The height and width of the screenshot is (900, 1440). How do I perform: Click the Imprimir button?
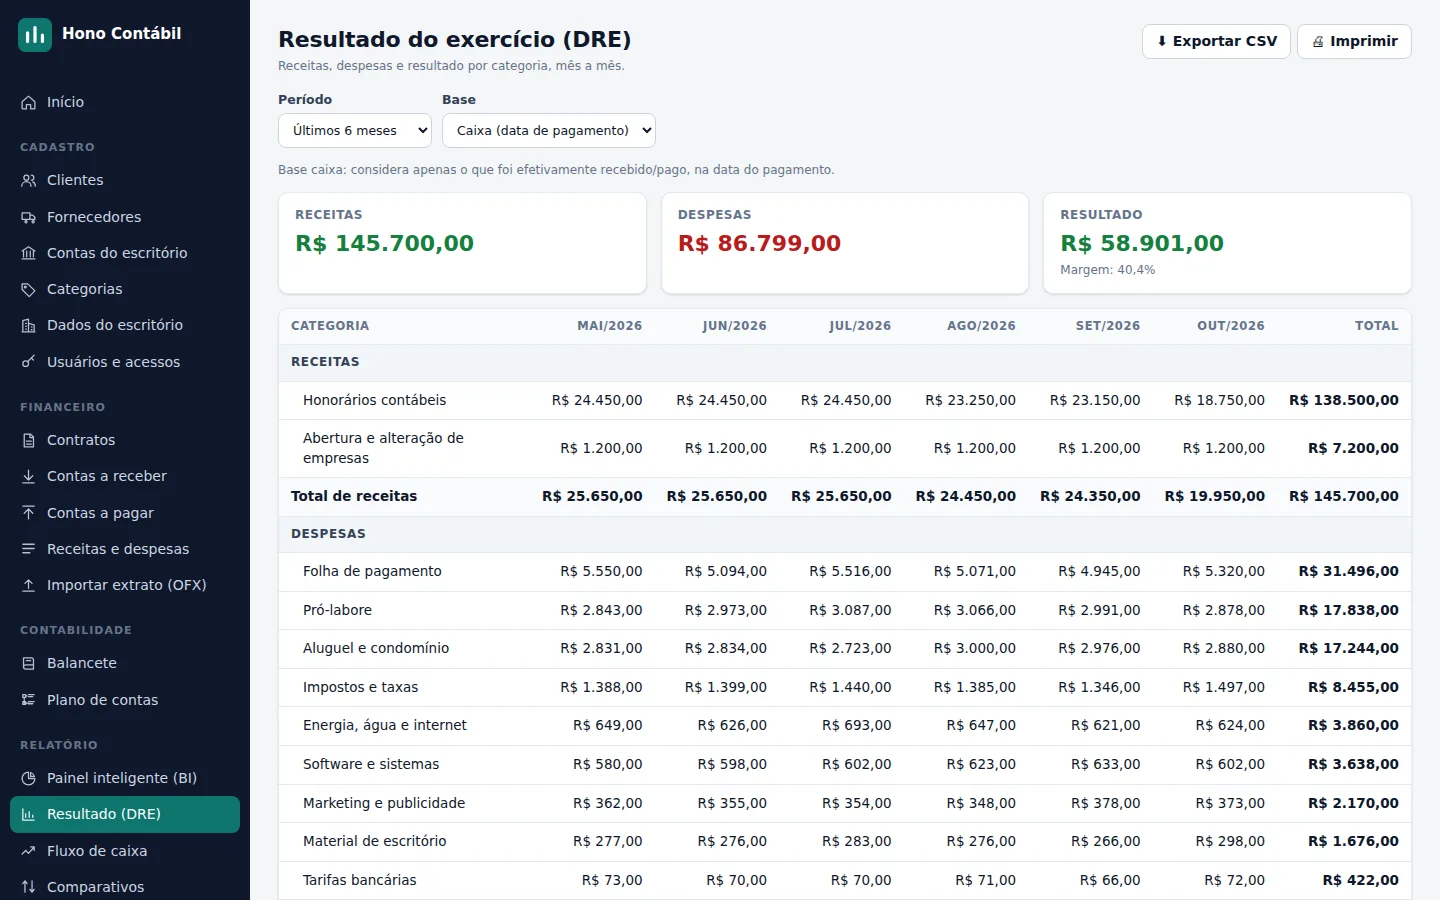1354,41
